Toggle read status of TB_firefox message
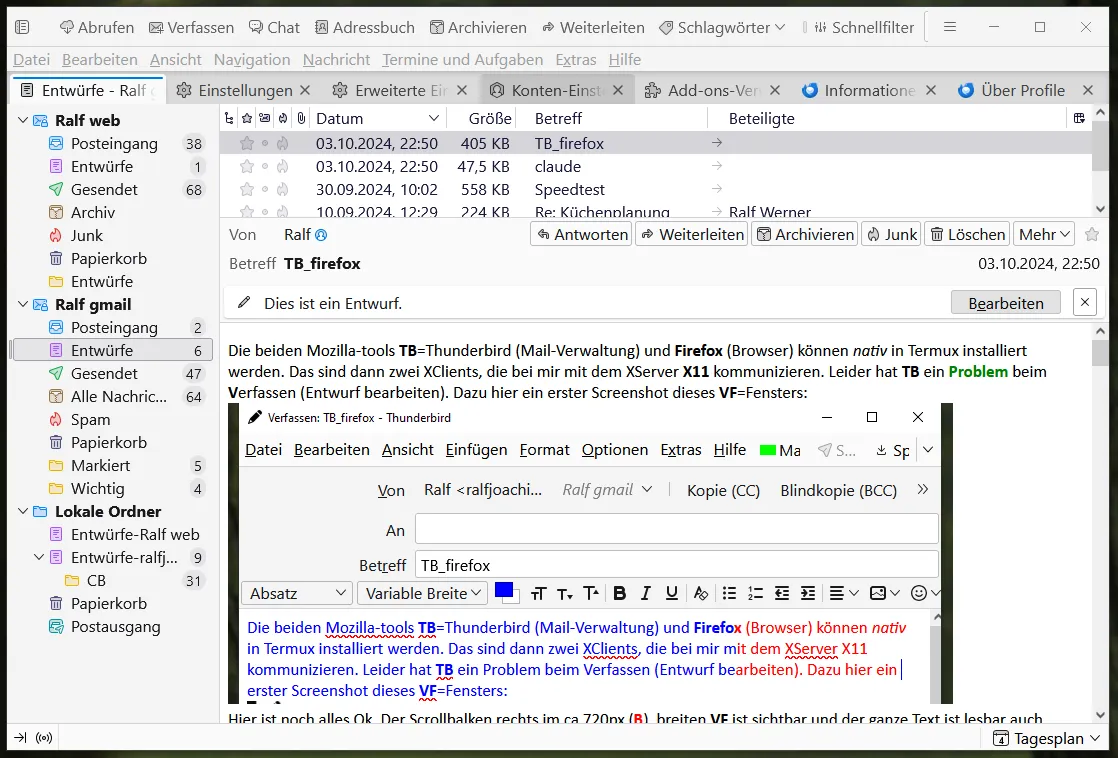The width and height of the screenshot is (1118, 758). (265, 143)
